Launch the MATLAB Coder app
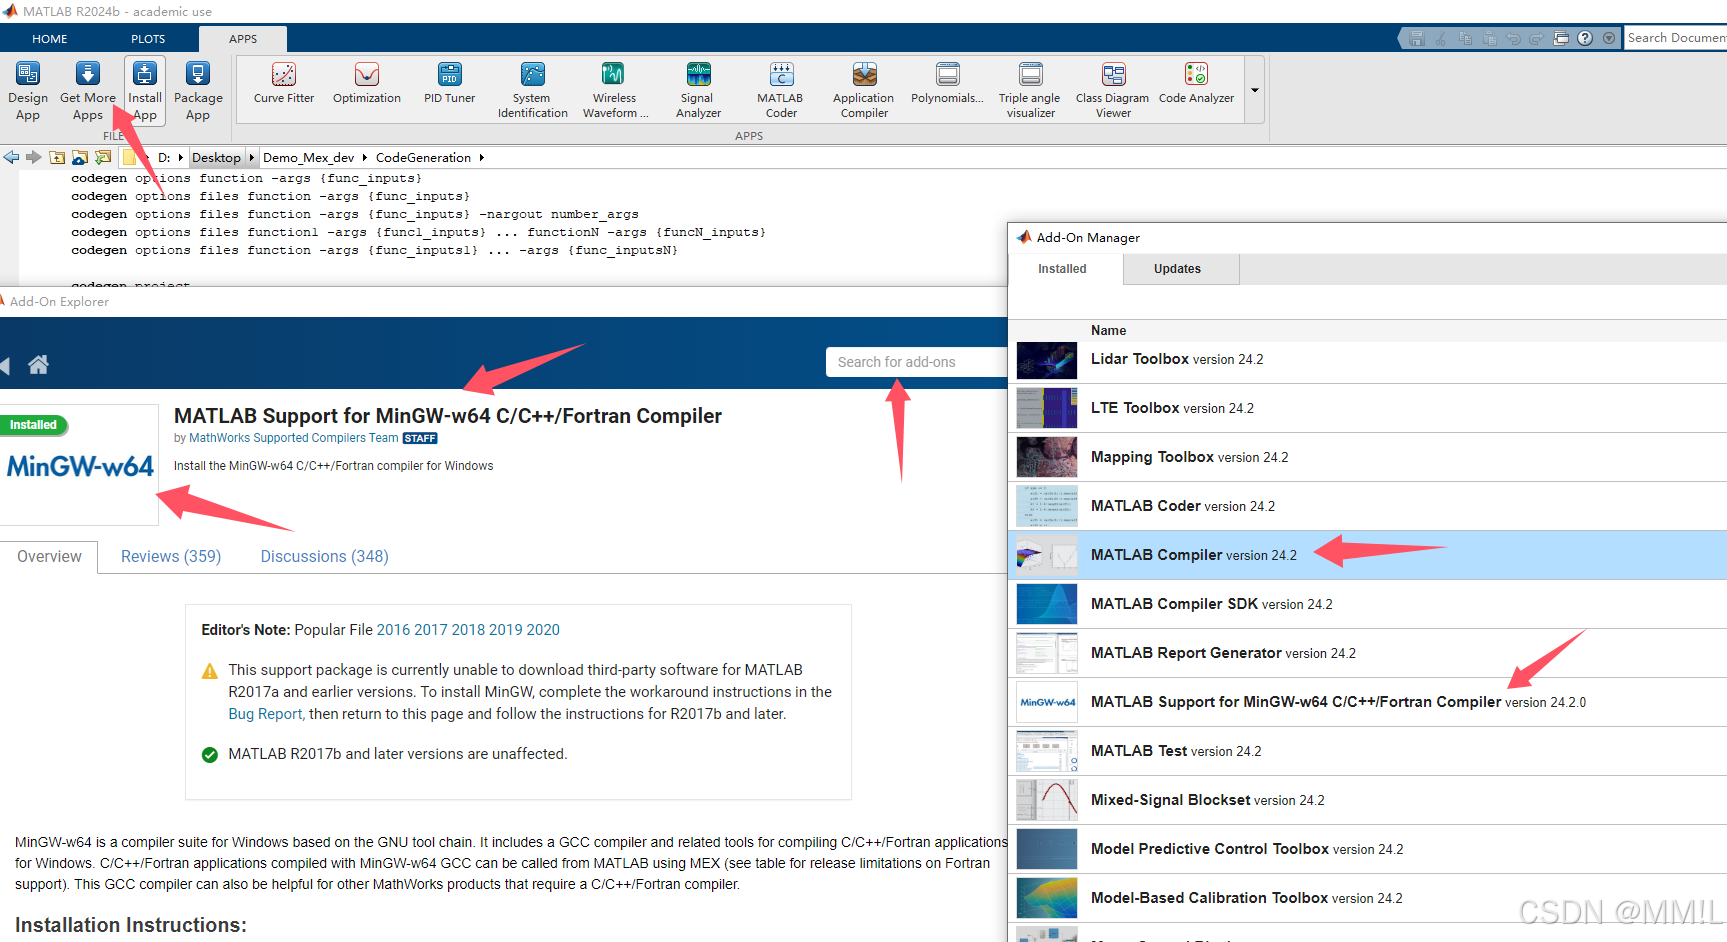Image resolution: width=1727 pixels, height=942 pixels. tap(781, 90)
